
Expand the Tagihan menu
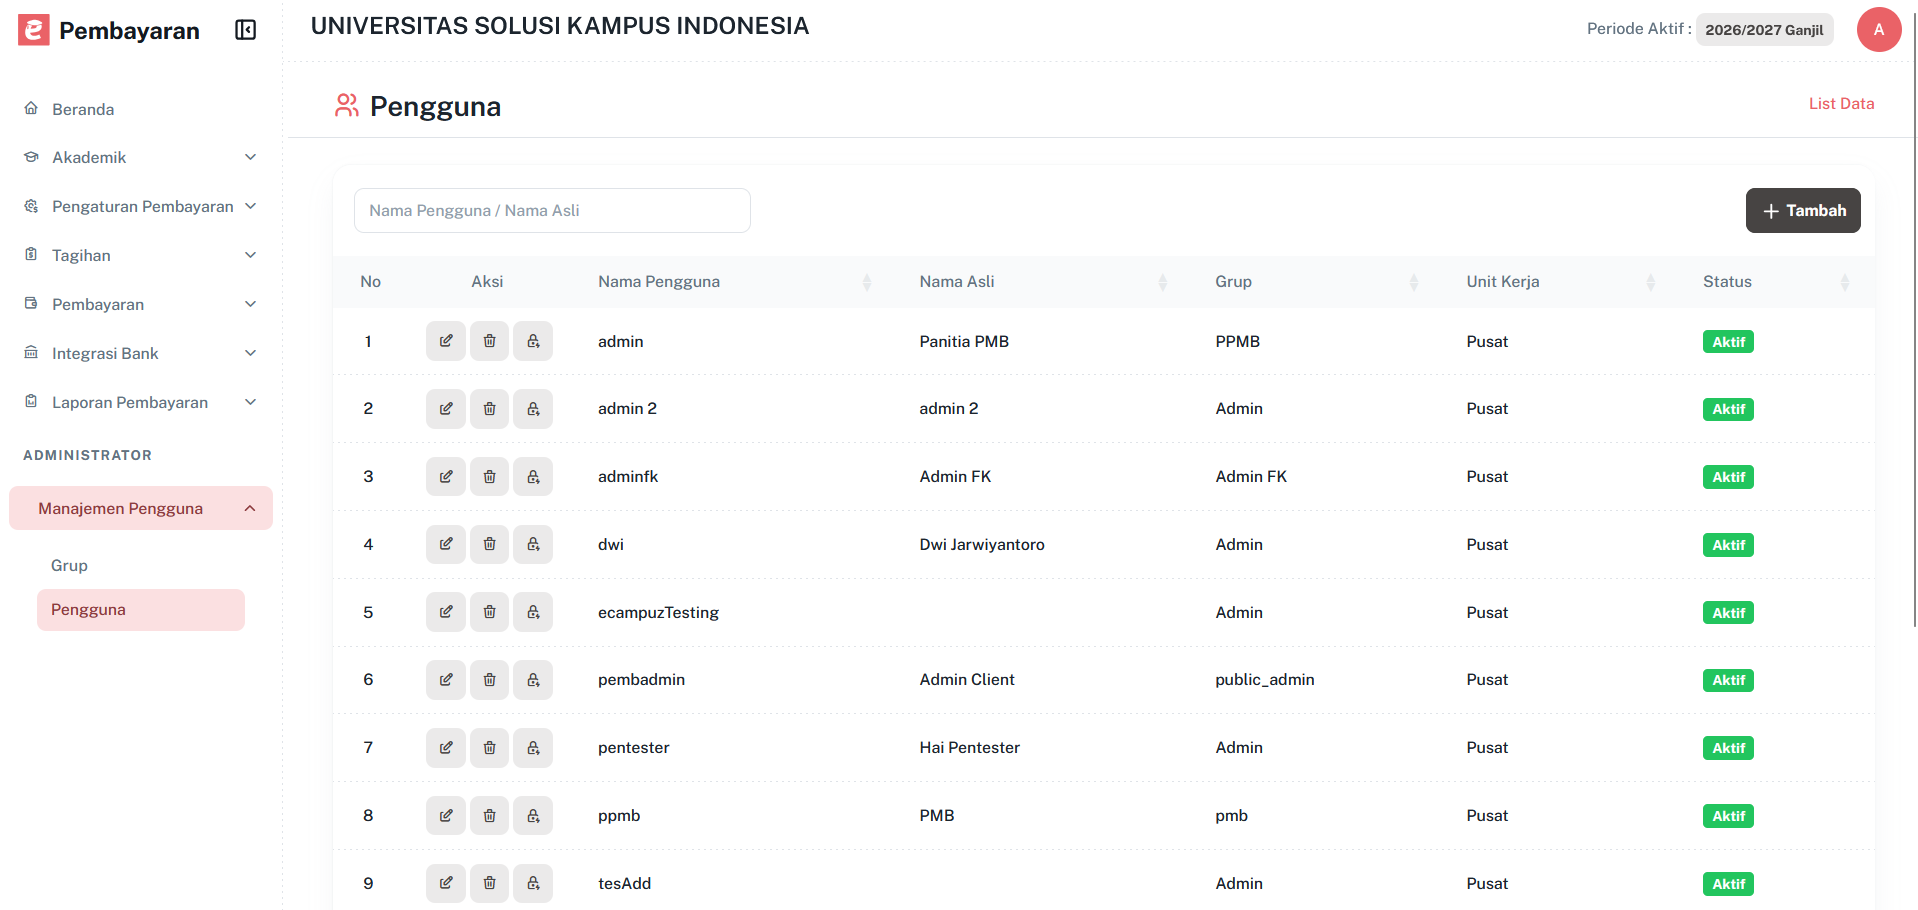140,255
